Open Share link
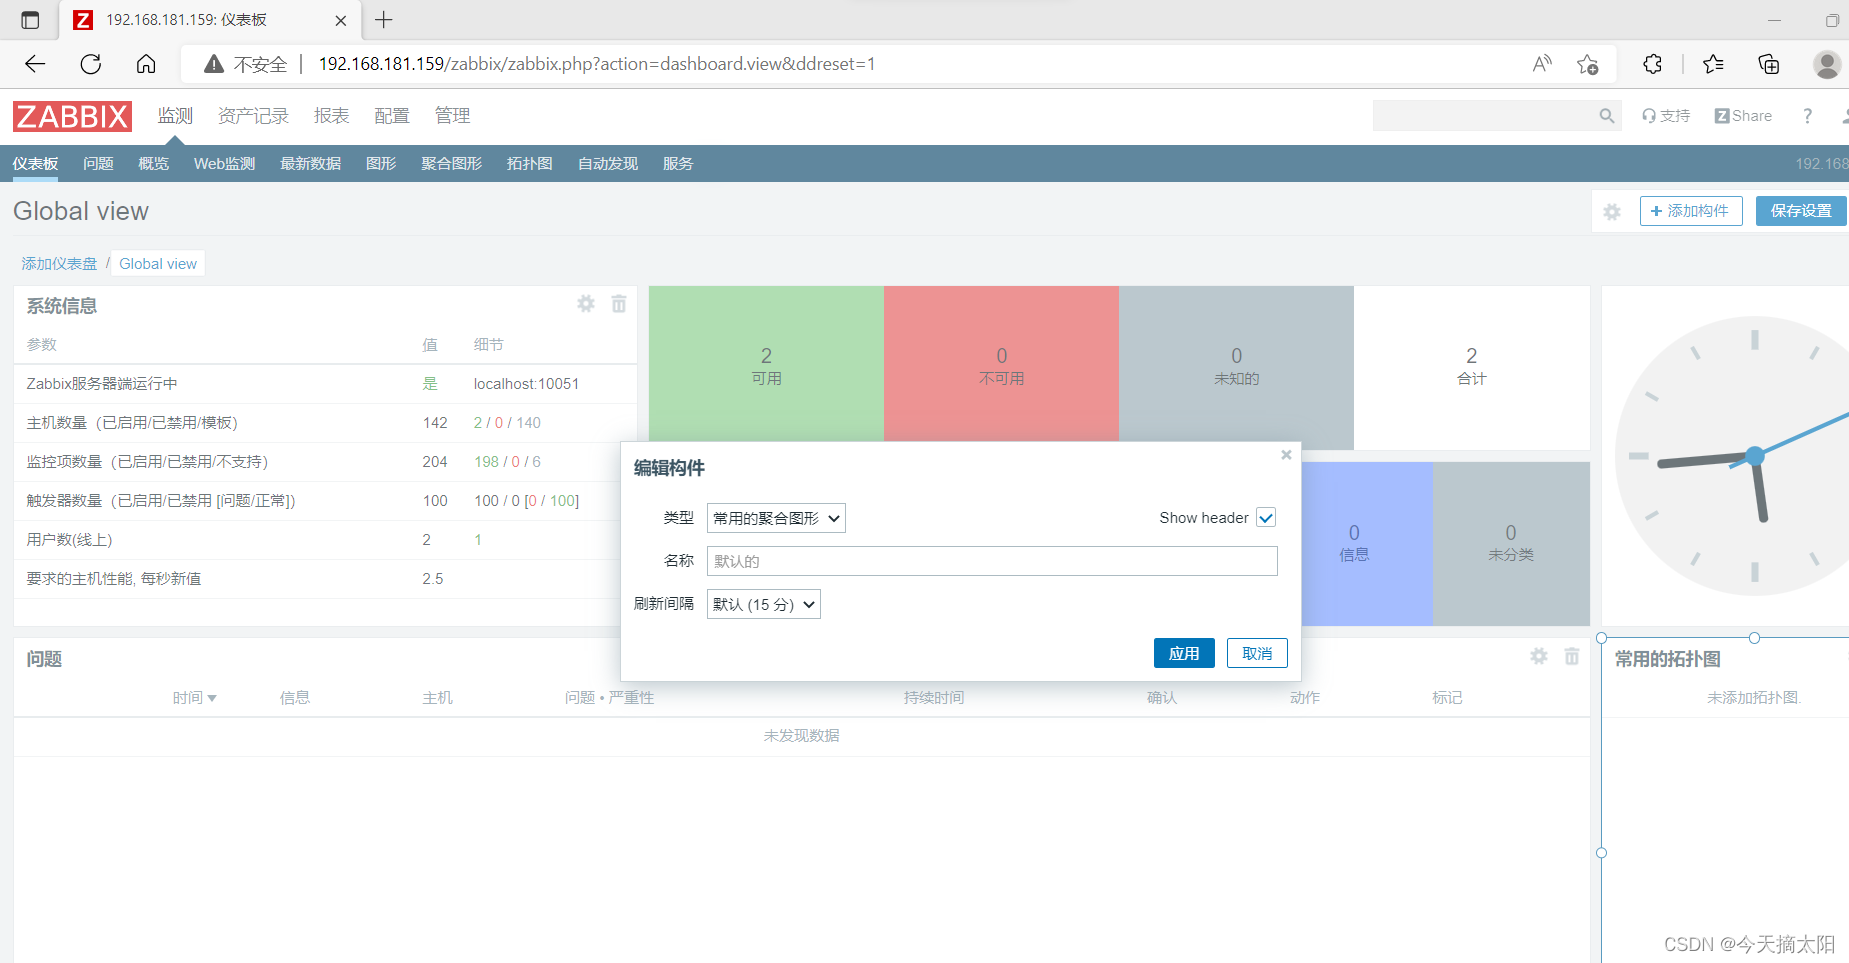 1743,116
